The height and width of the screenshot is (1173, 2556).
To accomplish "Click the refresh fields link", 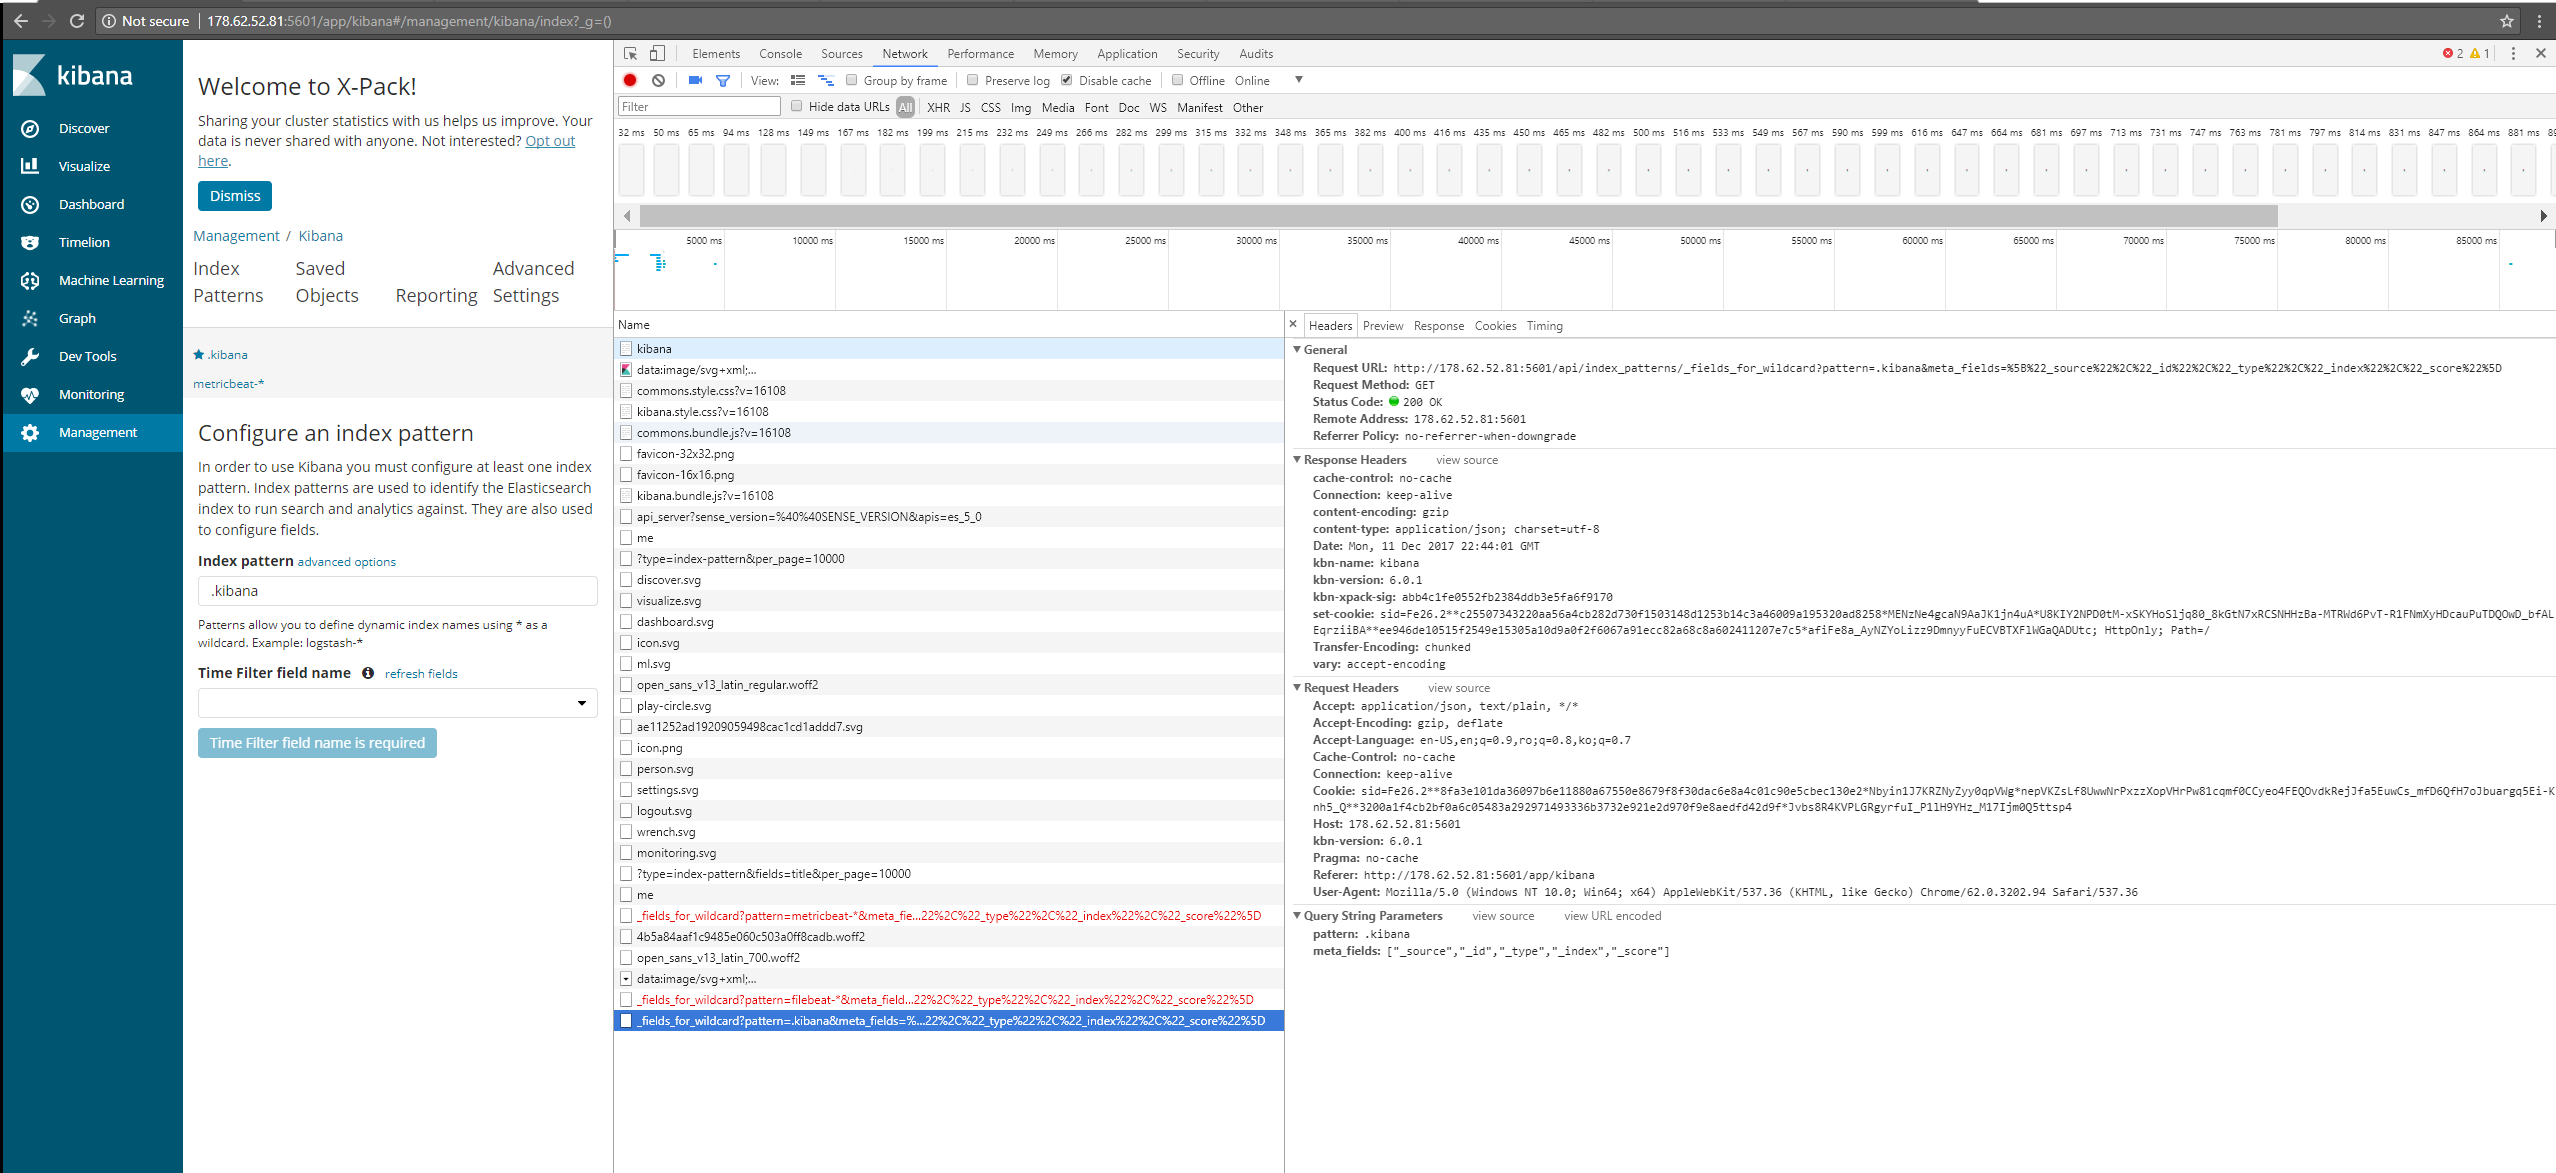I will (x=421, y=675).
